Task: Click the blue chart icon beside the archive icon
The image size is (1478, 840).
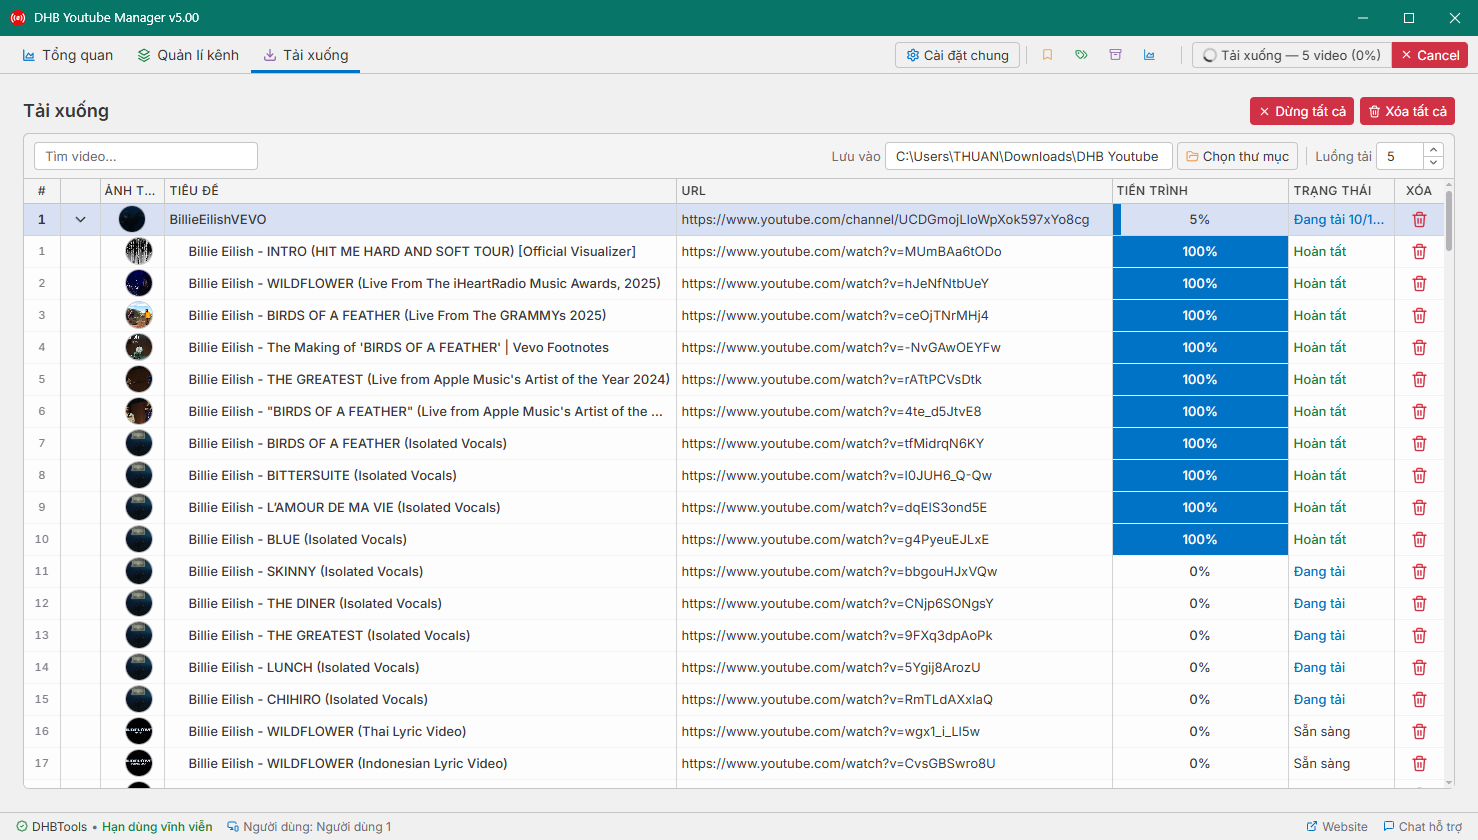Action: pos(1149,55)
